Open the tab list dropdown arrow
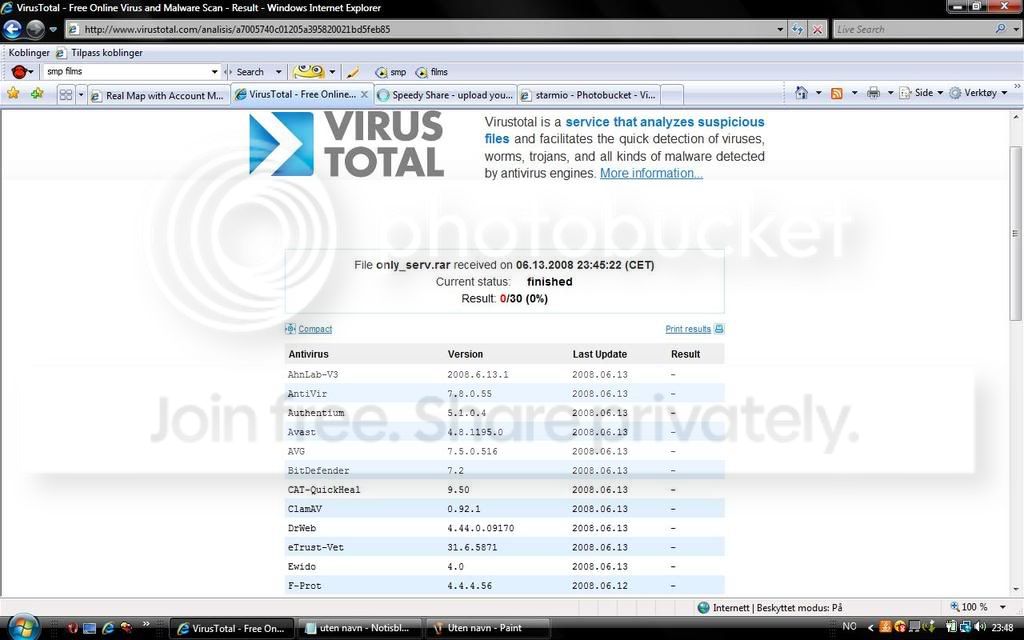Image resolution: width=1024 pixels, height=640 pixels. point(81,95)
